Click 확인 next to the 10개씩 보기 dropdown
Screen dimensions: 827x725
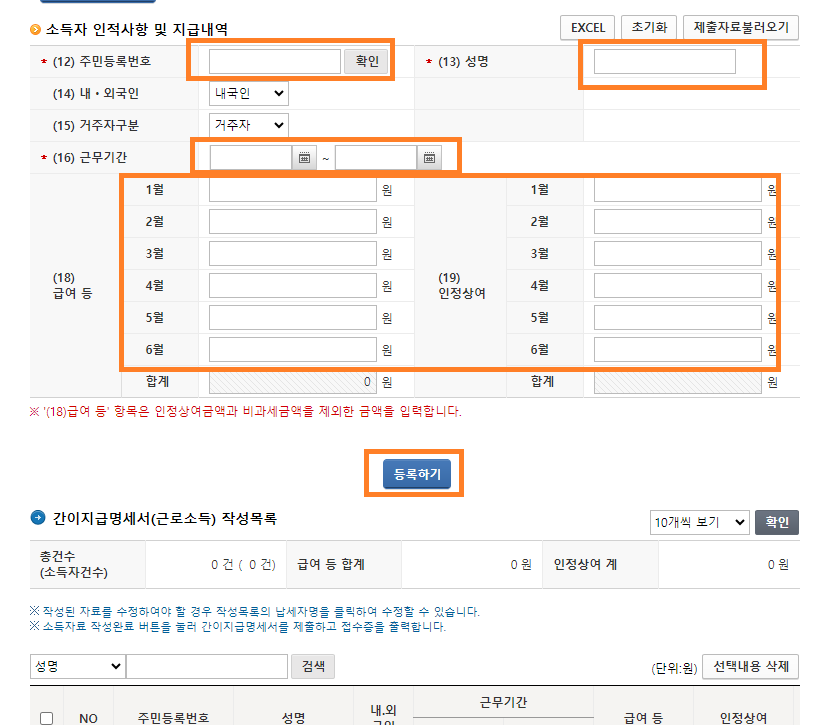pos(777,522)
